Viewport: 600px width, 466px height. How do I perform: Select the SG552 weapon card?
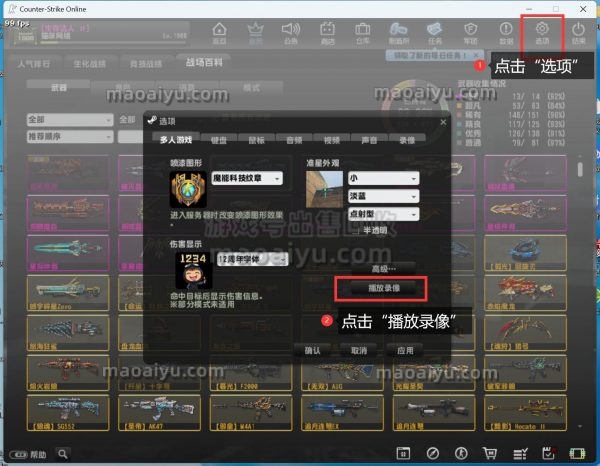pyautogui.click(x=68, y=413)
